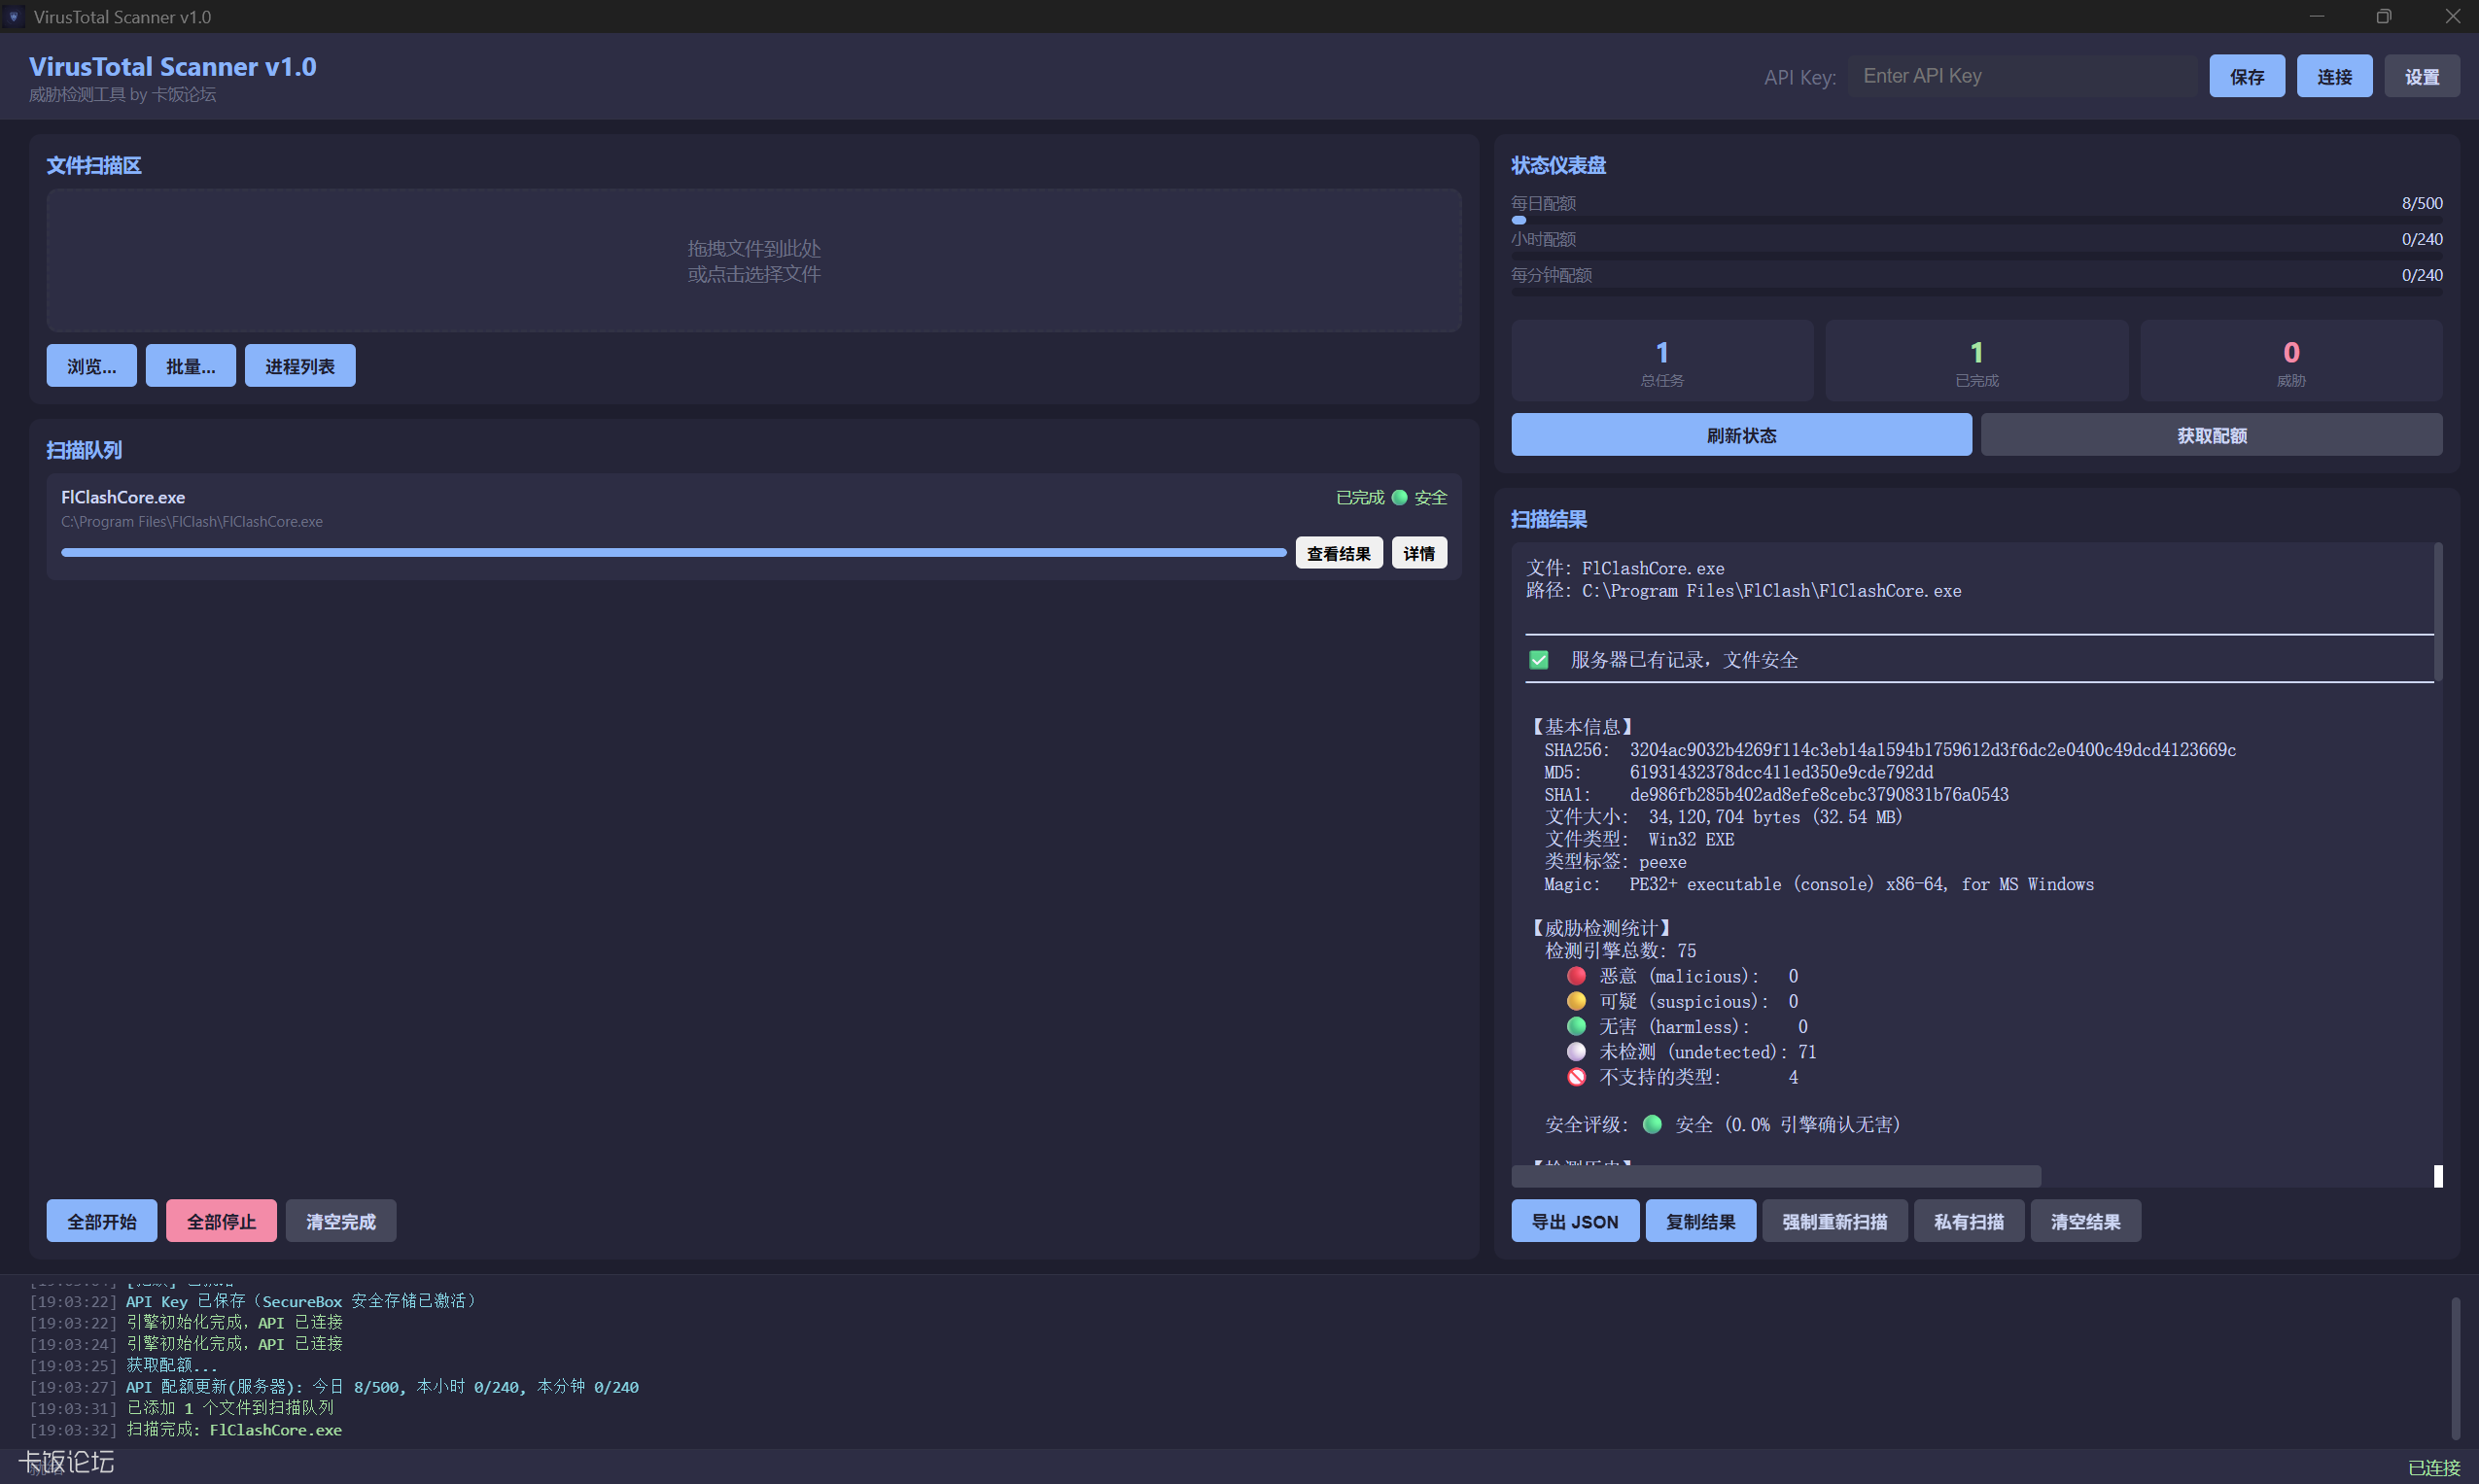This screenshot has height=1484, width=2479.
Task: Click the 保存 button for the API key
Action: pos(2246,77)
